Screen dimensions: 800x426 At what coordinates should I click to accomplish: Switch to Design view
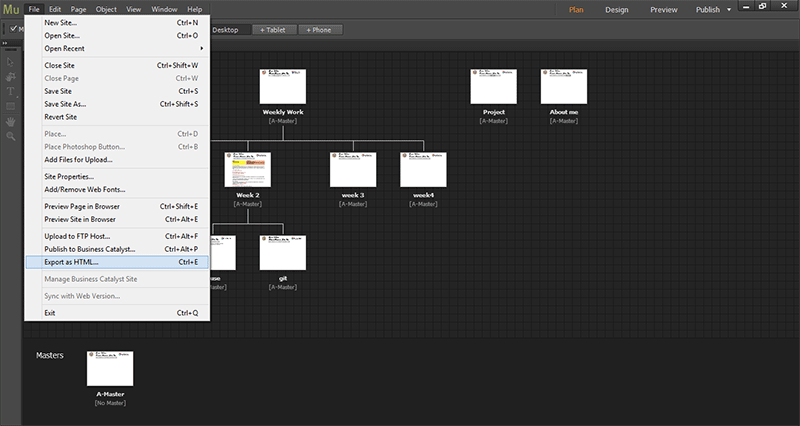[617, 10]
